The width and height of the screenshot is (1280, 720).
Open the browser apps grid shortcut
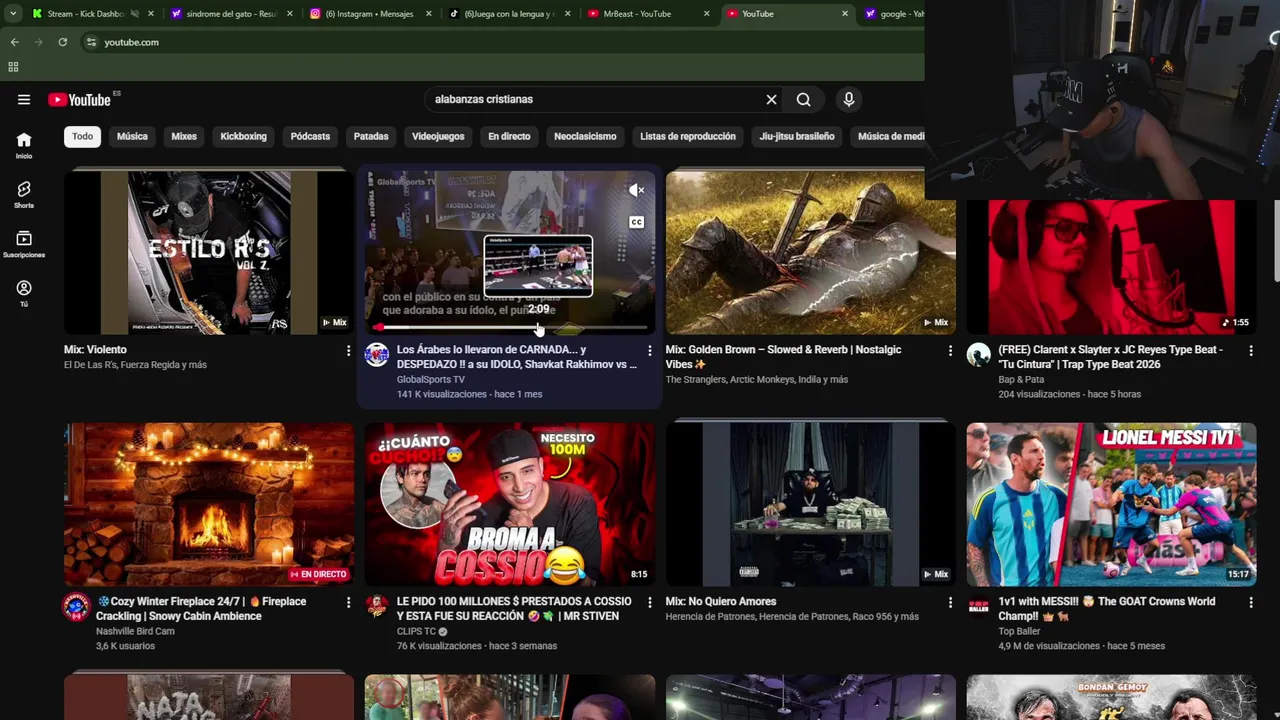point(13,67)
